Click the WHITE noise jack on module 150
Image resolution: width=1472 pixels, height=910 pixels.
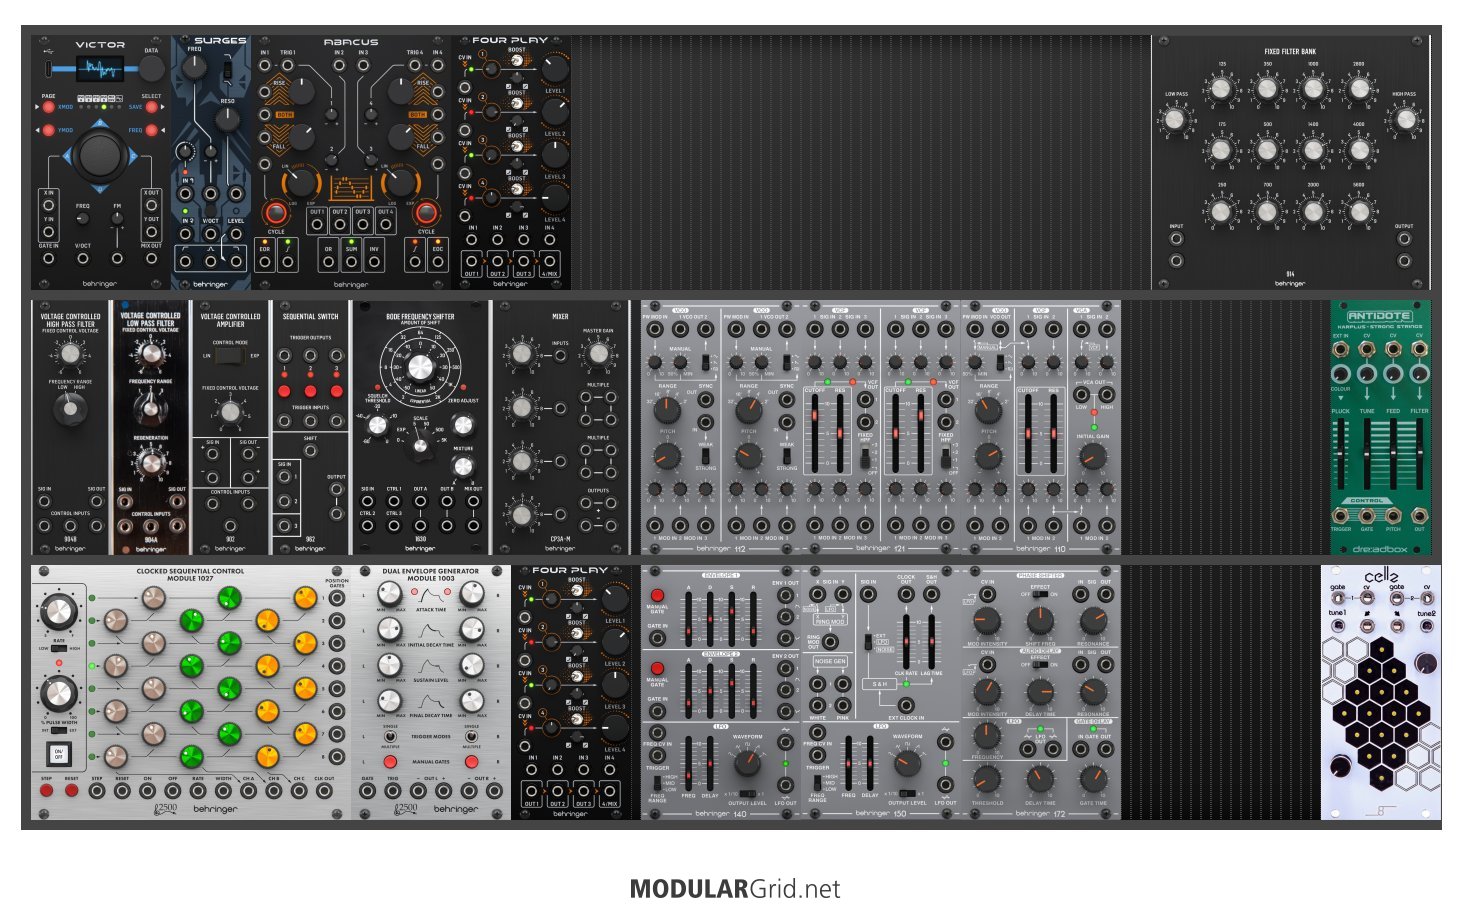pos(818,706)
